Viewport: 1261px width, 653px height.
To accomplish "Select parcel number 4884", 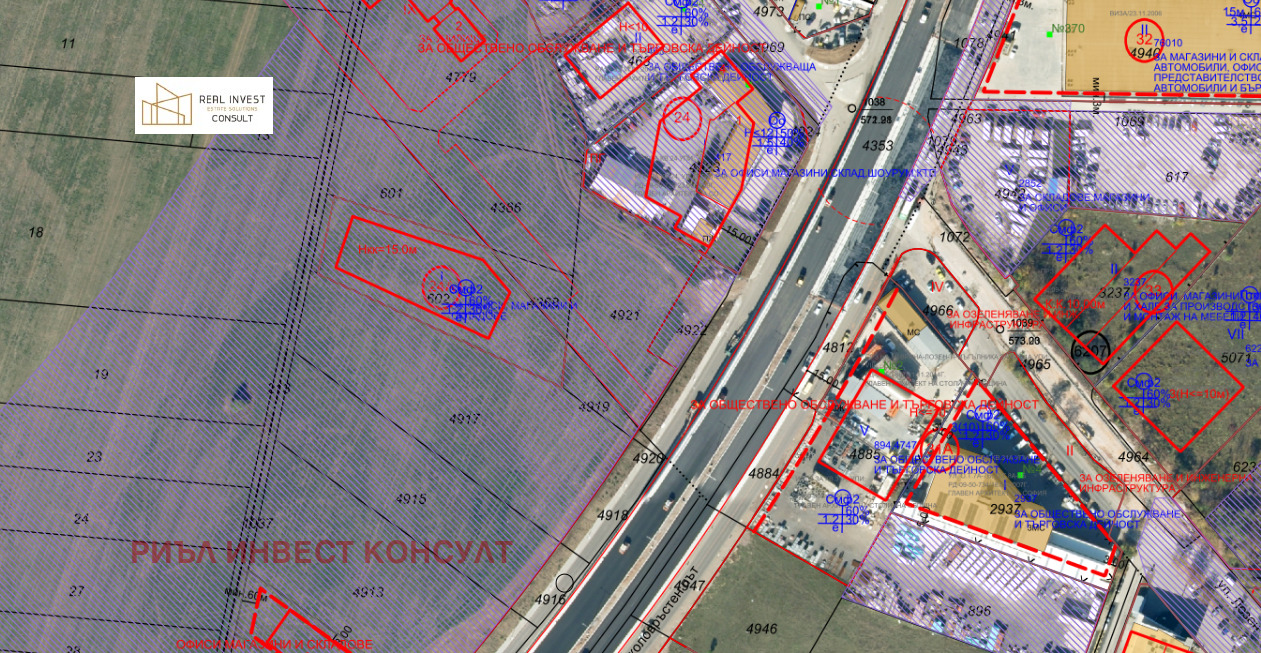I will 763,473.
